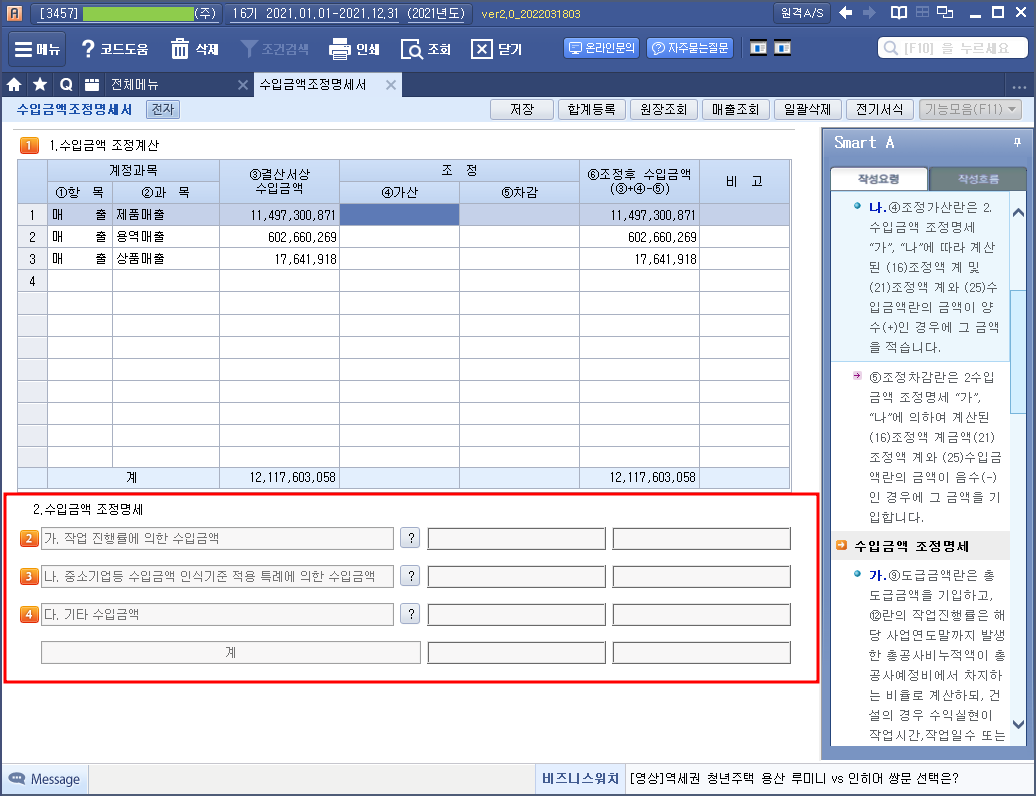Click the open book icon in title bar
The image size is (1036, 796).
point(899,13)
